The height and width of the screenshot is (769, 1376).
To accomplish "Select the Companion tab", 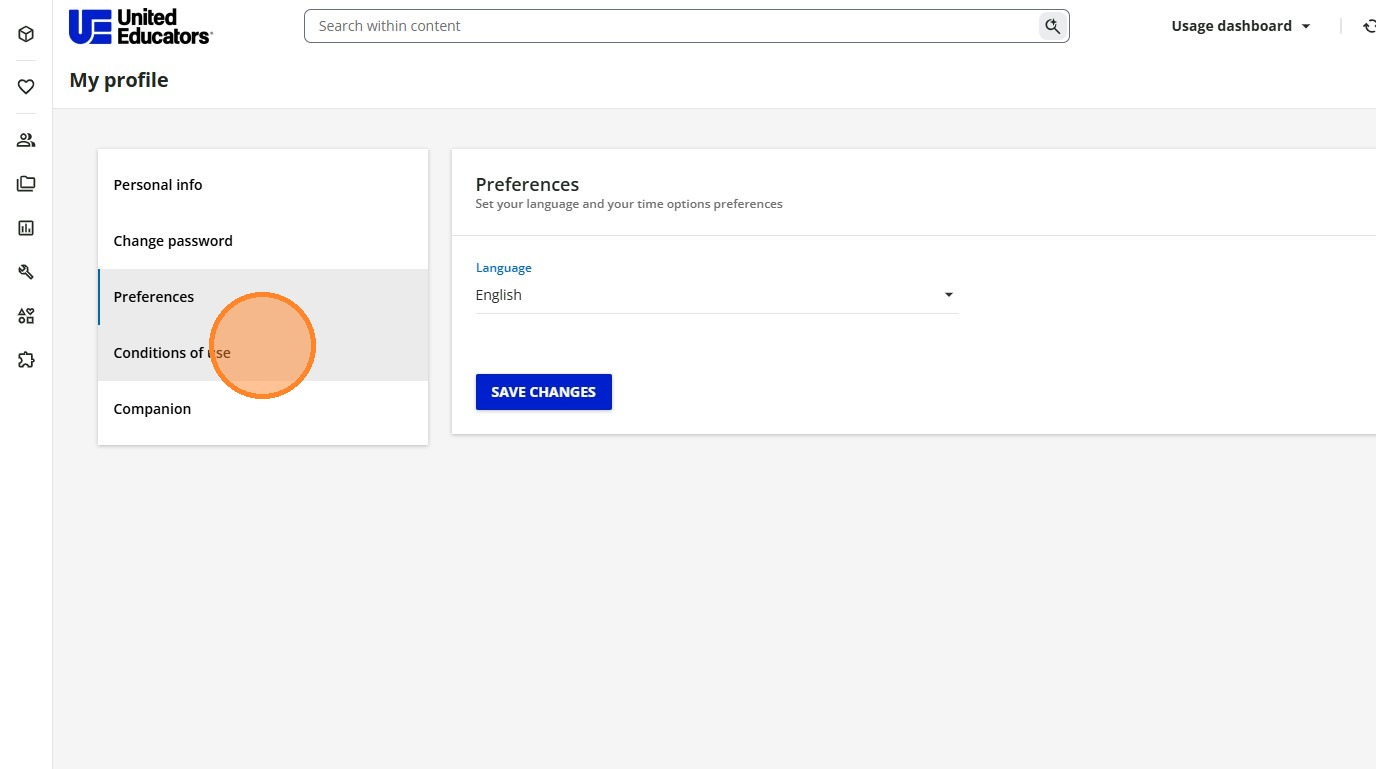I will (x=263, y=409).
